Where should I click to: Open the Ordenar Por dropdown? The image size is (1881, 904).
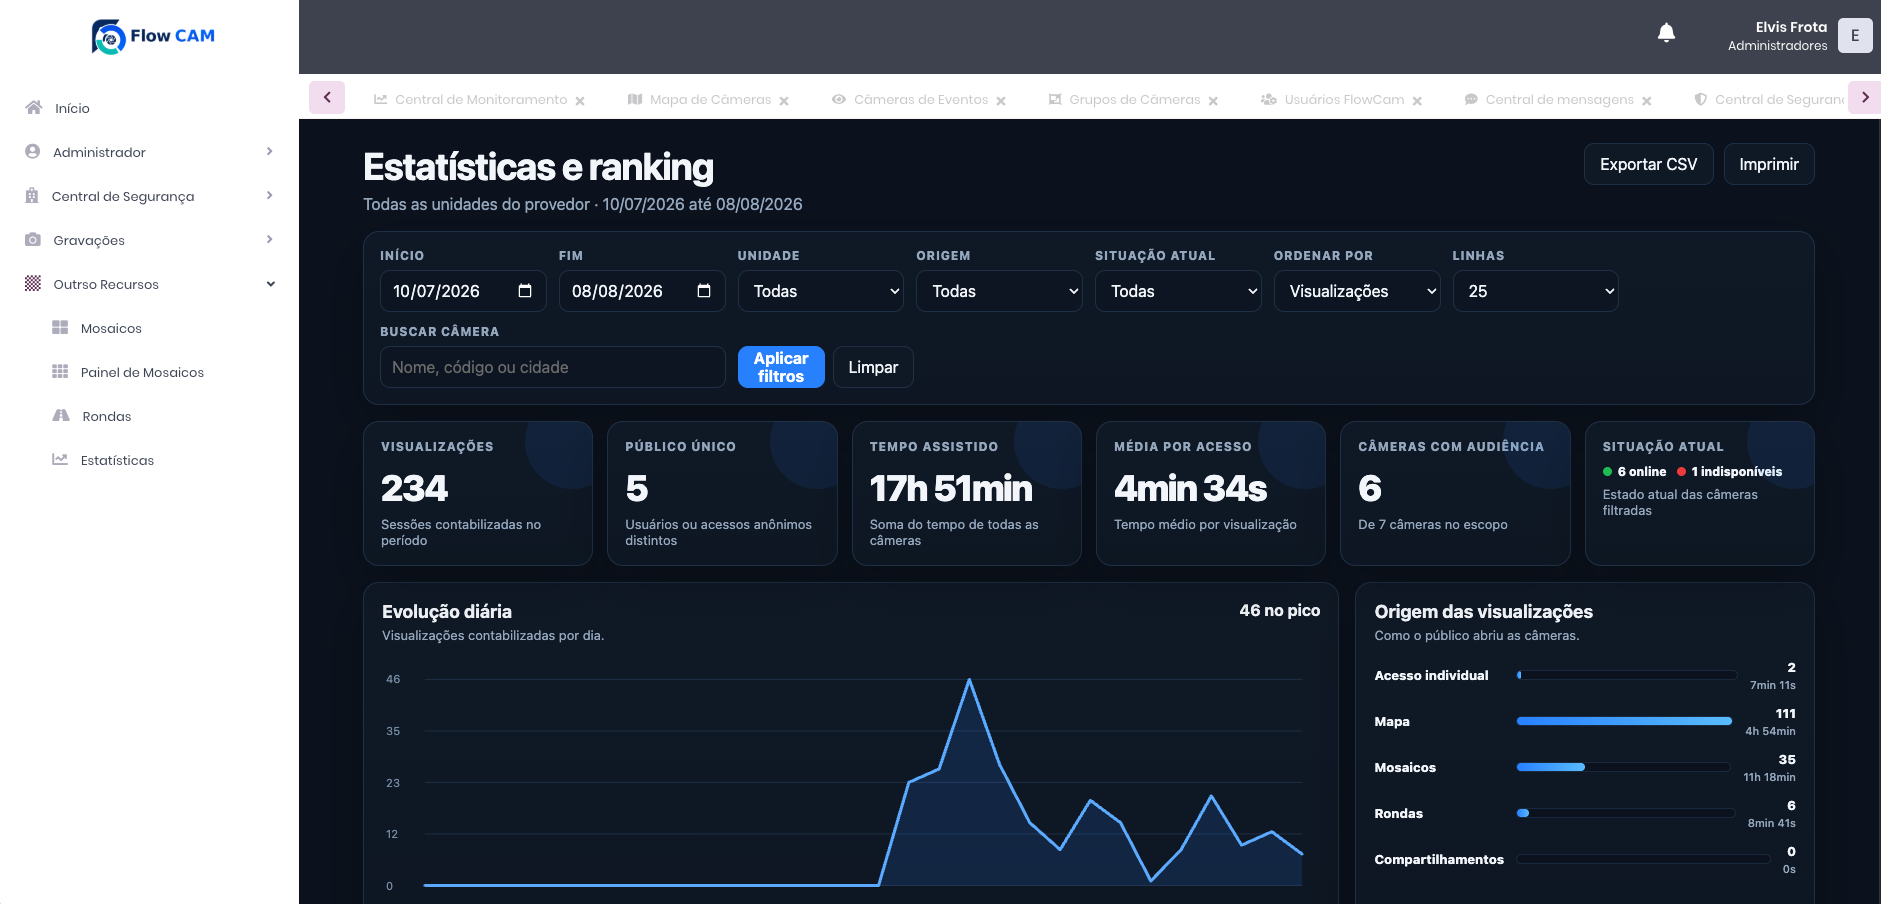pyautogui.click(x=1357, y=291)
